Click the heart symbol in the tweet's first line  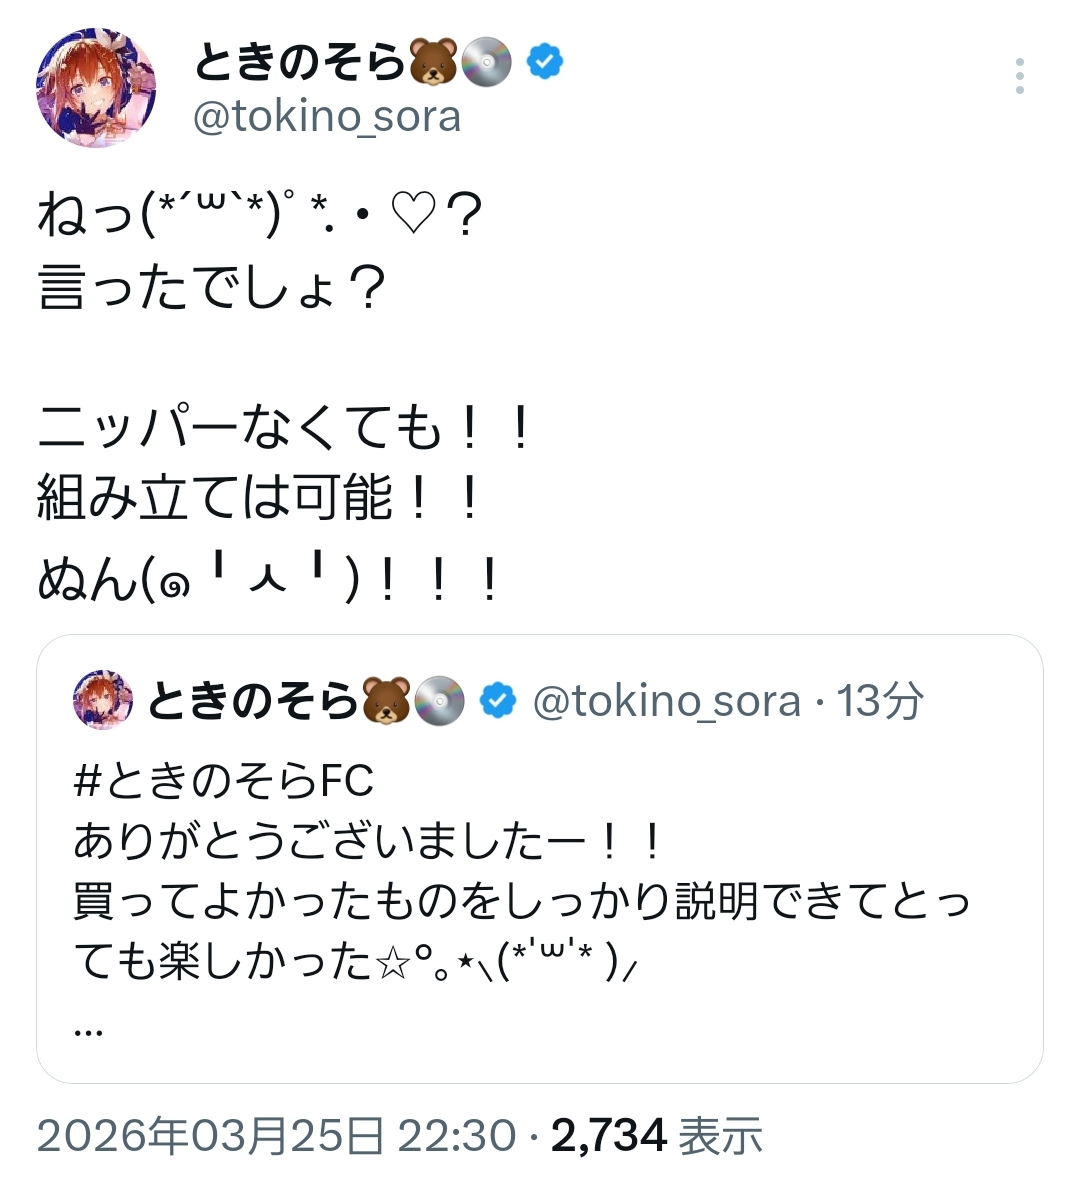tap(413, 215)
